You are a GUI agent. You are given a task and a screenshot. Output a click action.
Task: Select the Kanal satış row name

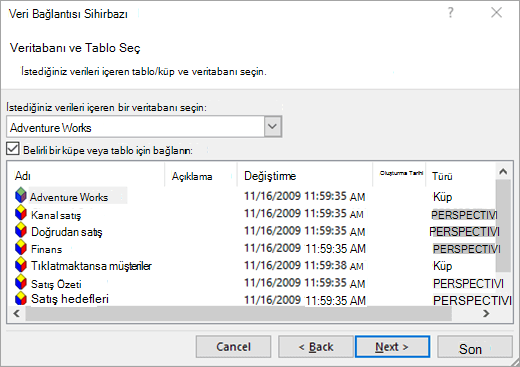[56, 215]
